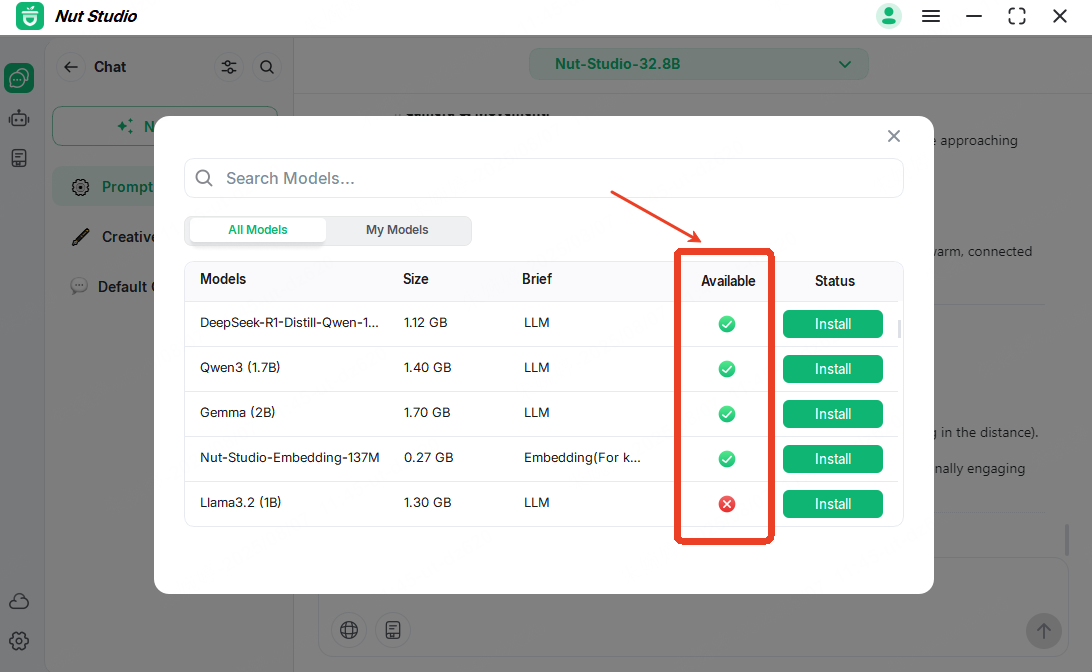Click the 0.27 GB size cell
1092x672 pixels.
pos(428,458)
